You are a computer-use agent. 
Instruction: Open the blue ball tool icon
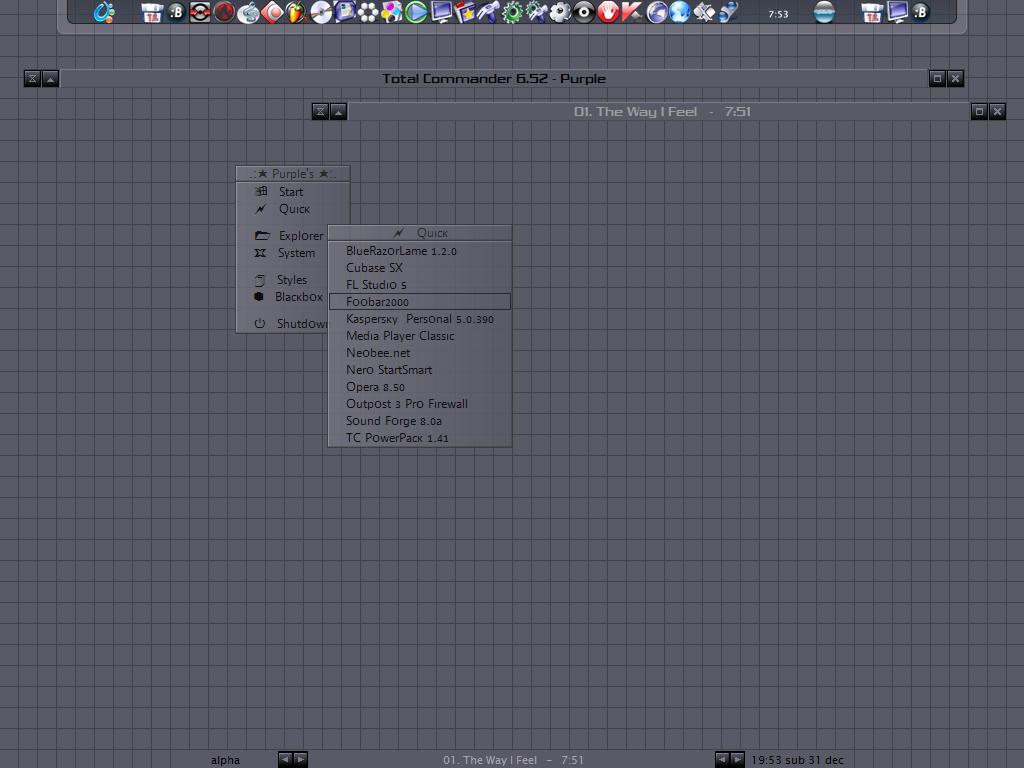(x=728, y=12)
